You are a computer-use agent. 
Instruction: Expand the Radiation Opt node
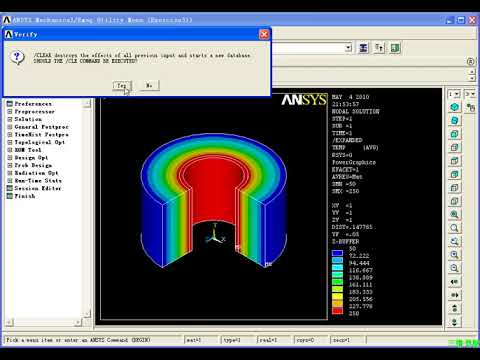[x=10, y=173]
